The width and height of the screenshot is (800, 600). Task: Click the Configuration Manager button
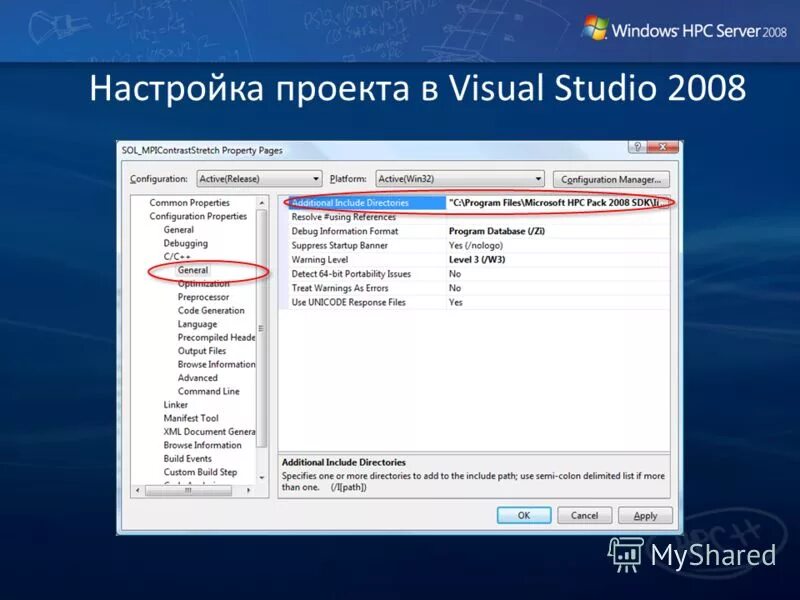click(611, 180)
